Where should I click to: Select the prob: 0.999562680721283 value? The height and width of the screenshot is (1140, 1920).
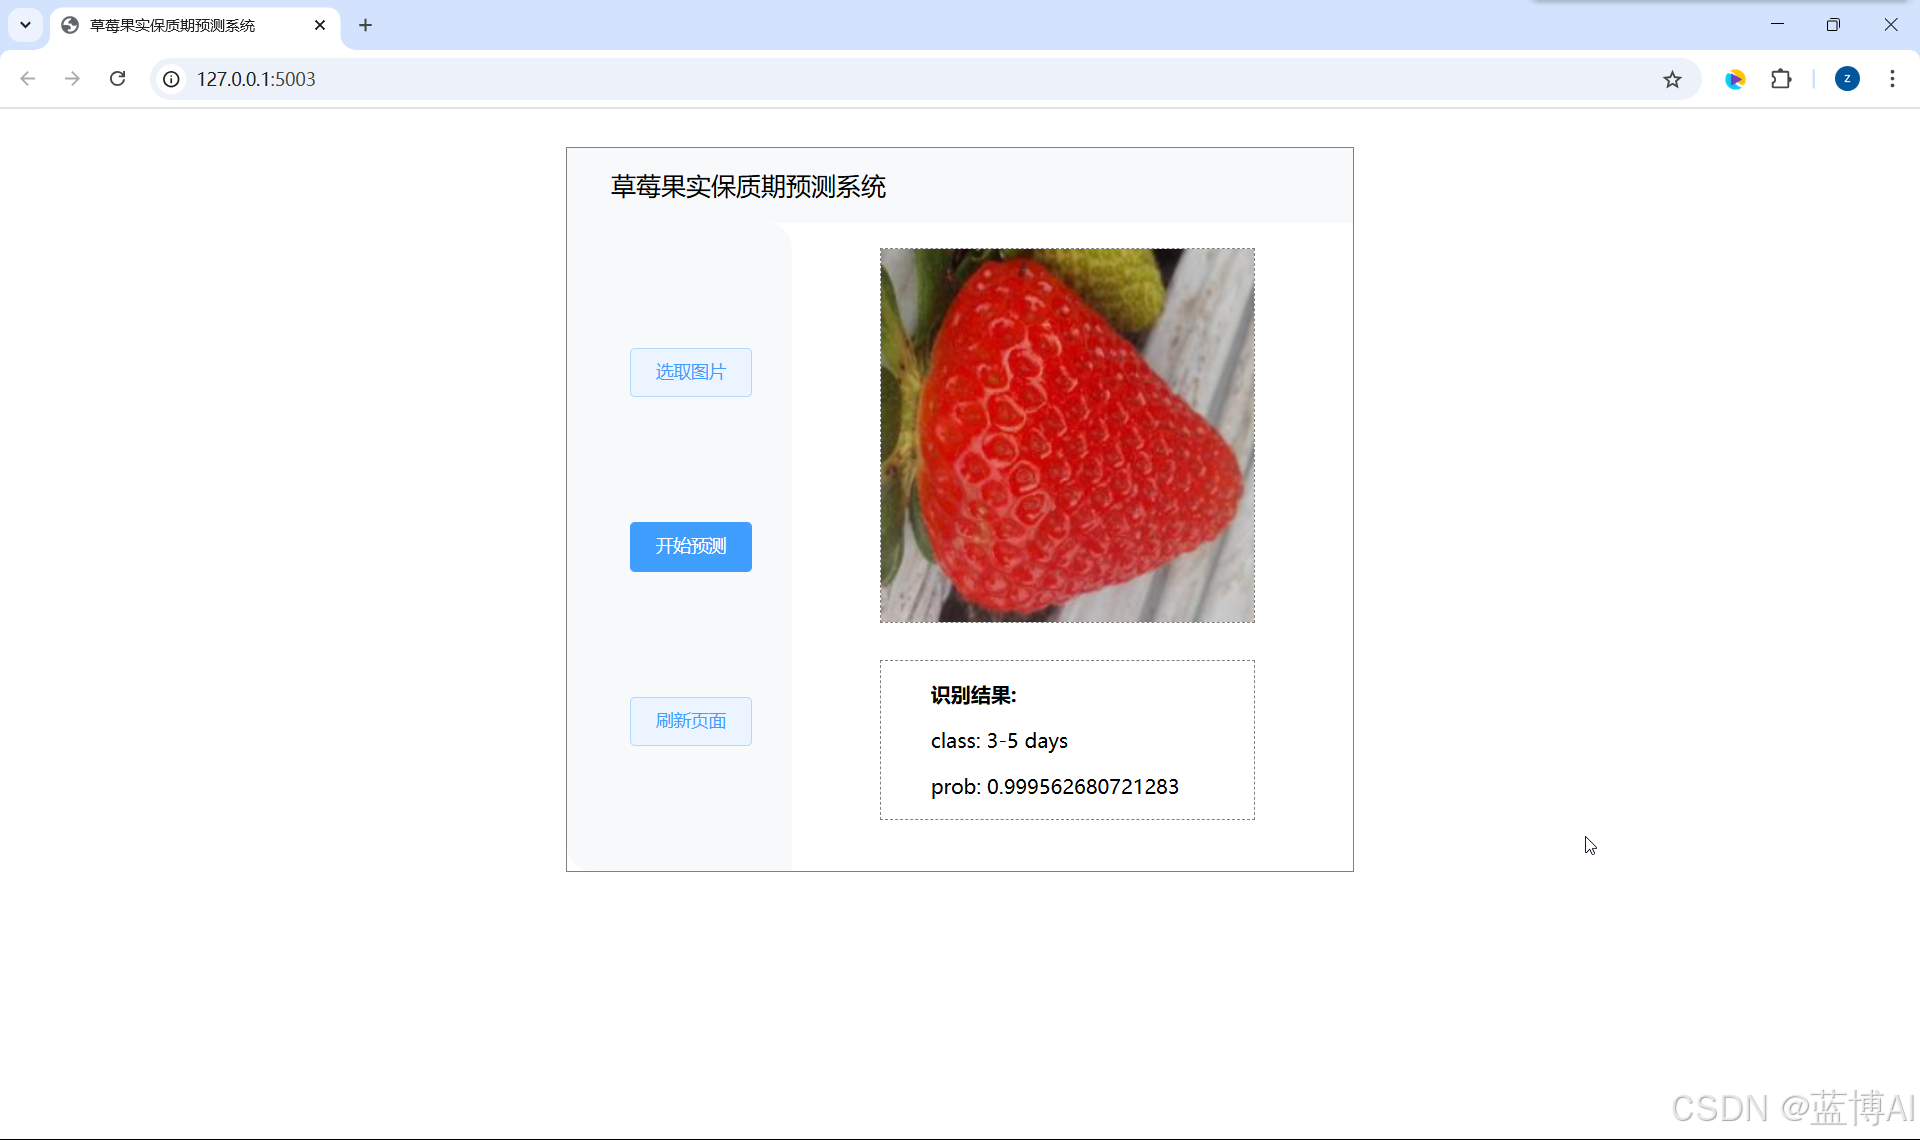point(1055,787)
